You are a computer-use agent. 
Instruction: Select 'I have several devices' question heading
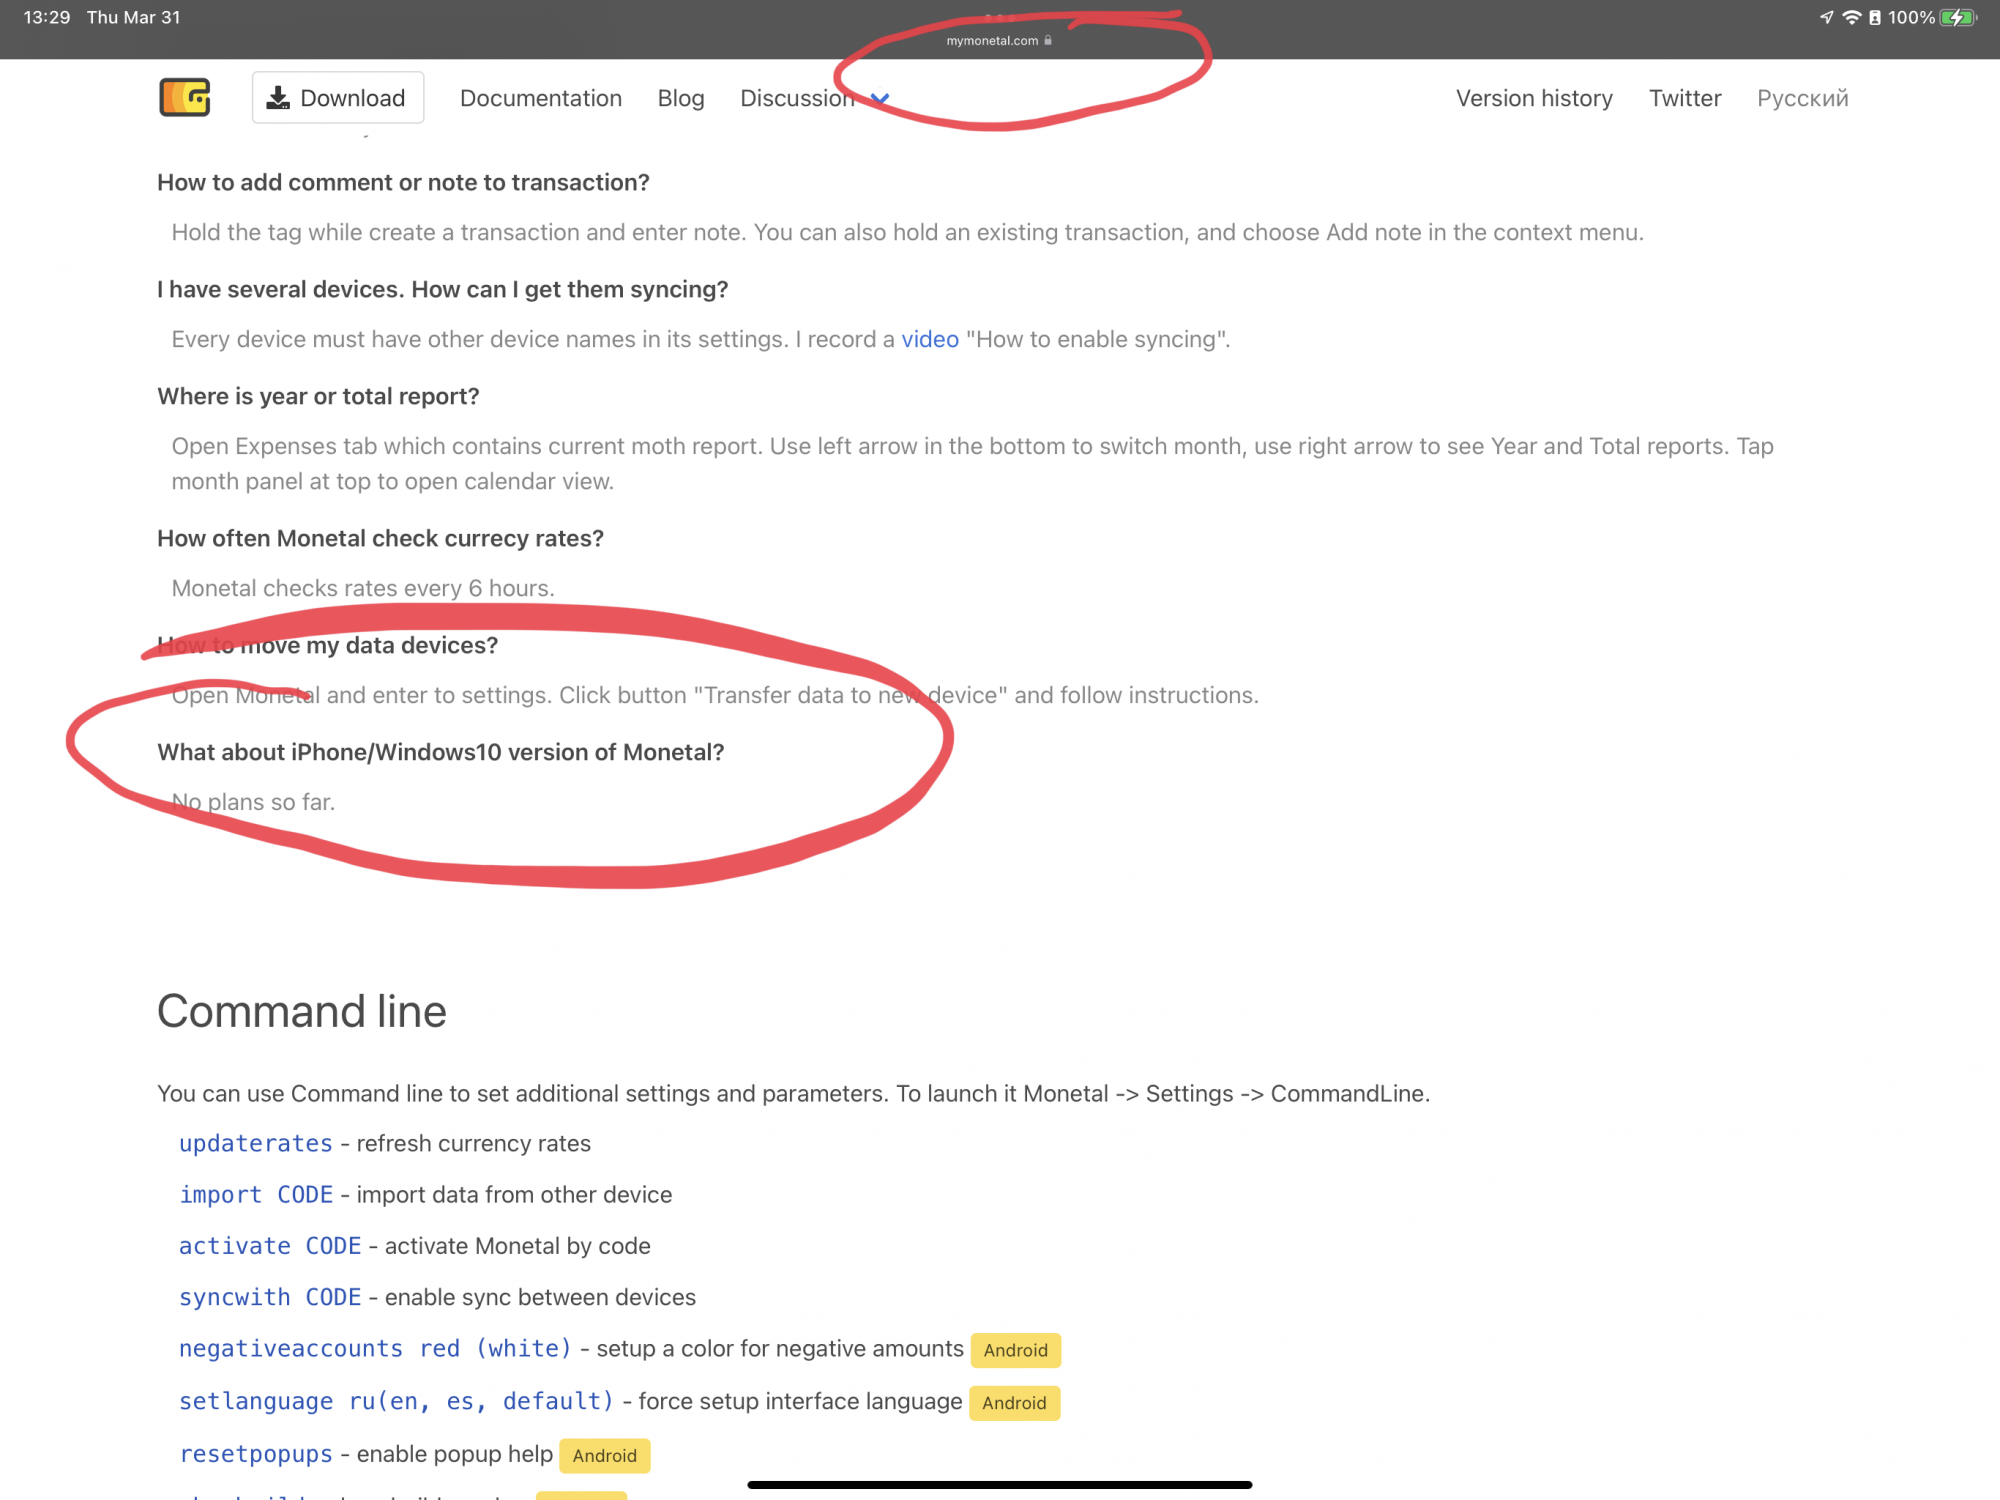coord(443,289)
